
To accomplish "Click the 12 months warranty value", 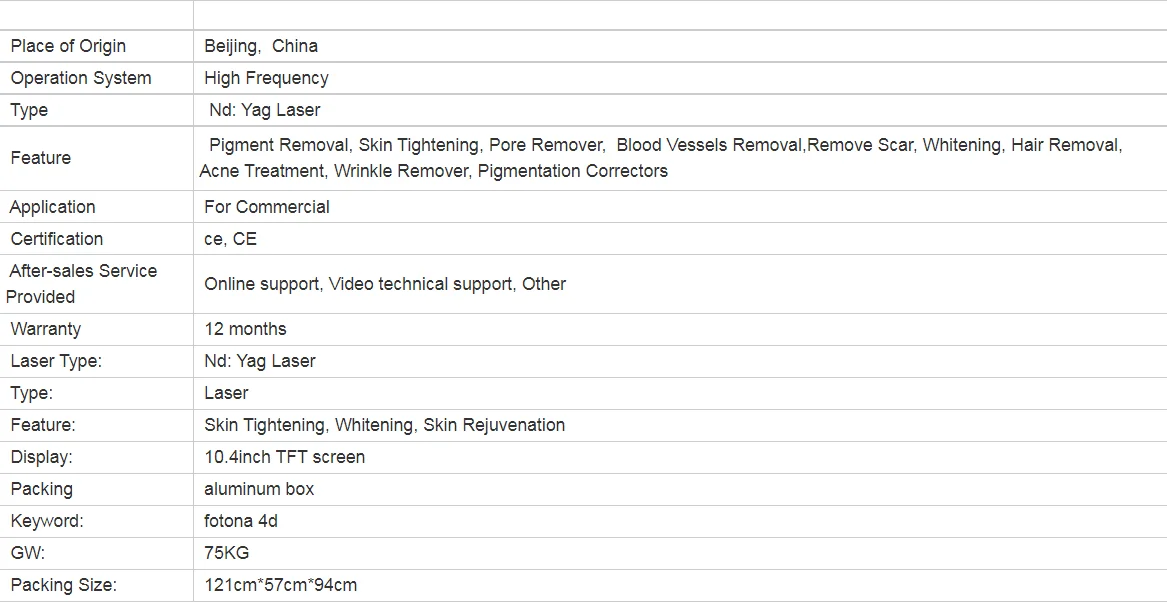I will point(245,329).
